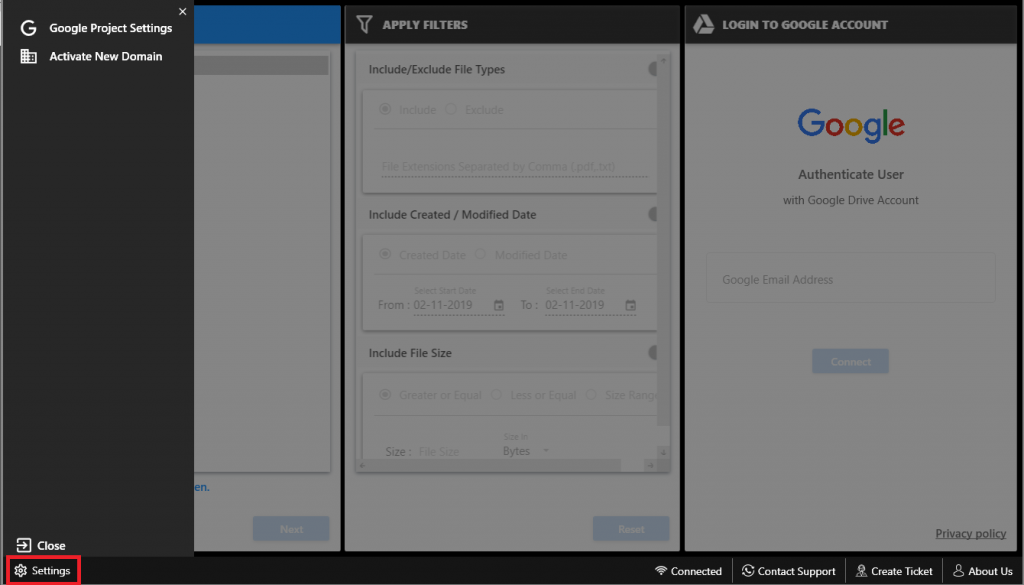Screen dimensions: 1024x585
Task: Click the Reset button in Apply Filters
Action: click(x=631, y=529)
